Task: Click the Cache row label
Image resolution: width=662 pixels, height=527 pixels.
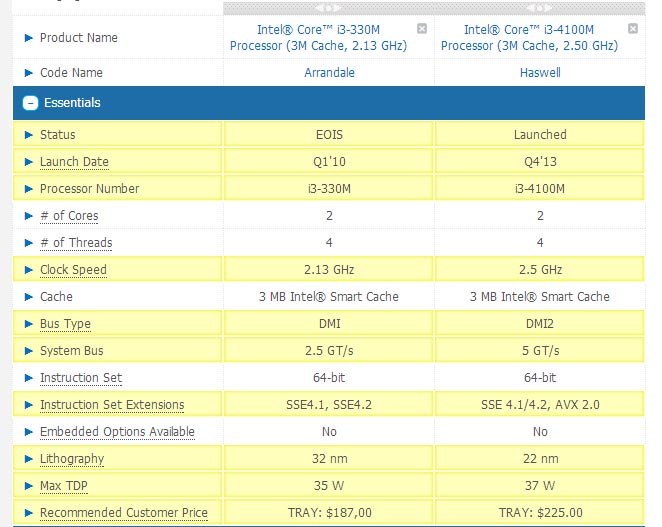Action: tap(56, 297)
